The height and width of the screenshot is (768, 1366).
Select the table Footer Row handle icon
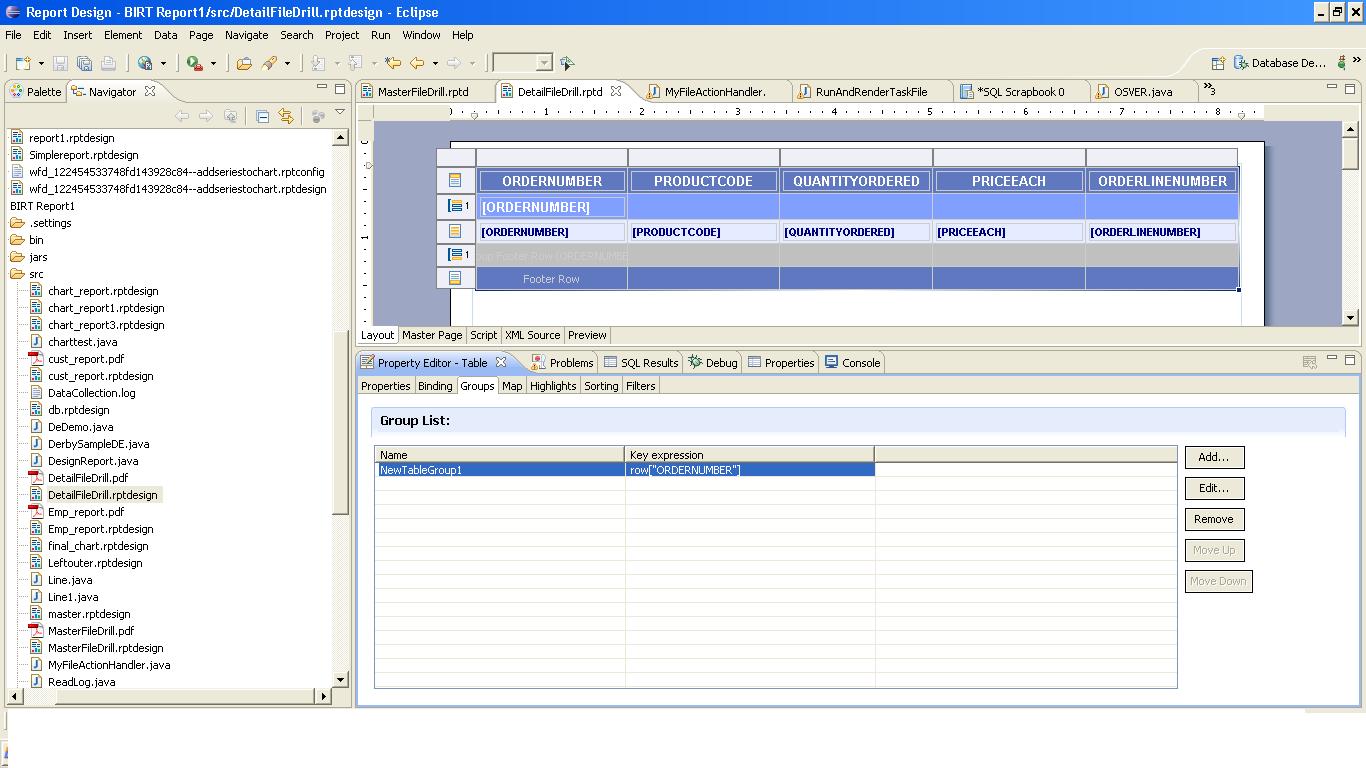pyautogui.click(x=455, y=278)
